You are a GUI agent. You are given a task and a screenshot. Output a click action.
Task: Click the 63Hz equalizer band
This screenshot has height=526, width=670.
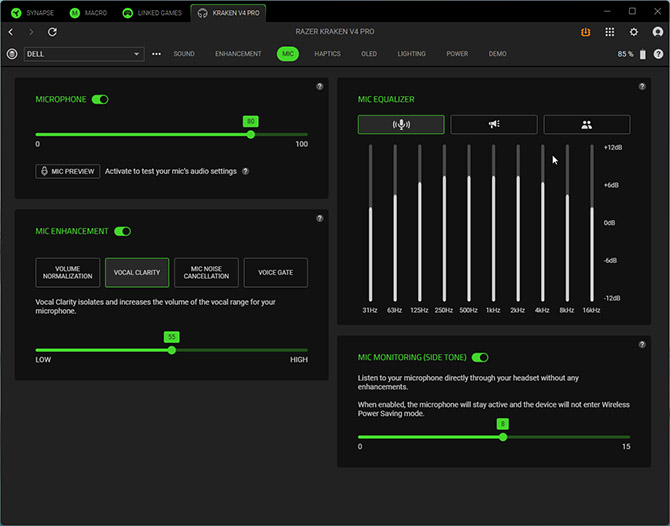pyautogui.click(x=395, y=223)
